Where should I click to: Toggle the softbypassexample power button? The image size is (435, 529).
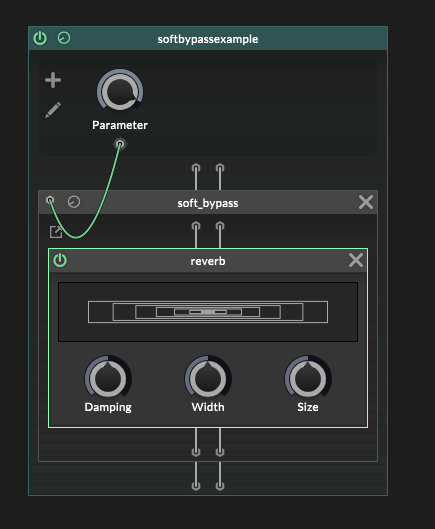coord(40,38)
